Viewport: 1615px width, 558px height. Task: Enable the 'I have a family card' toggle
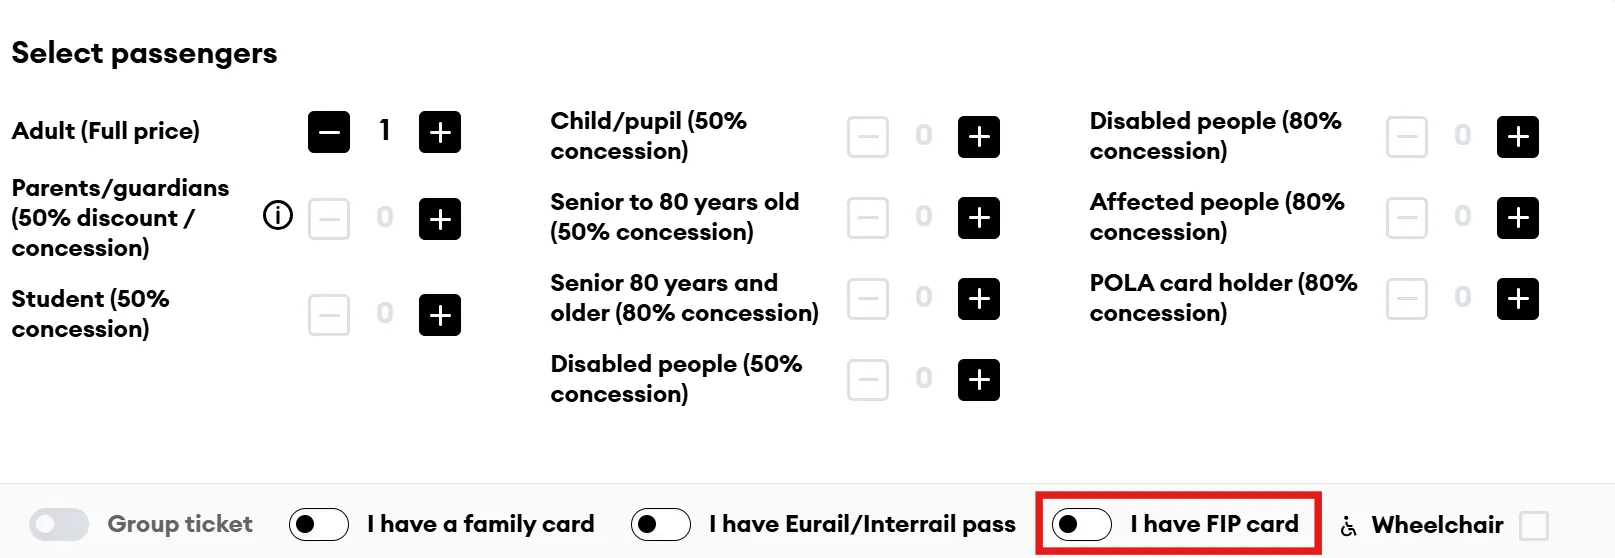pyautogui.click(x=319, y=524)
